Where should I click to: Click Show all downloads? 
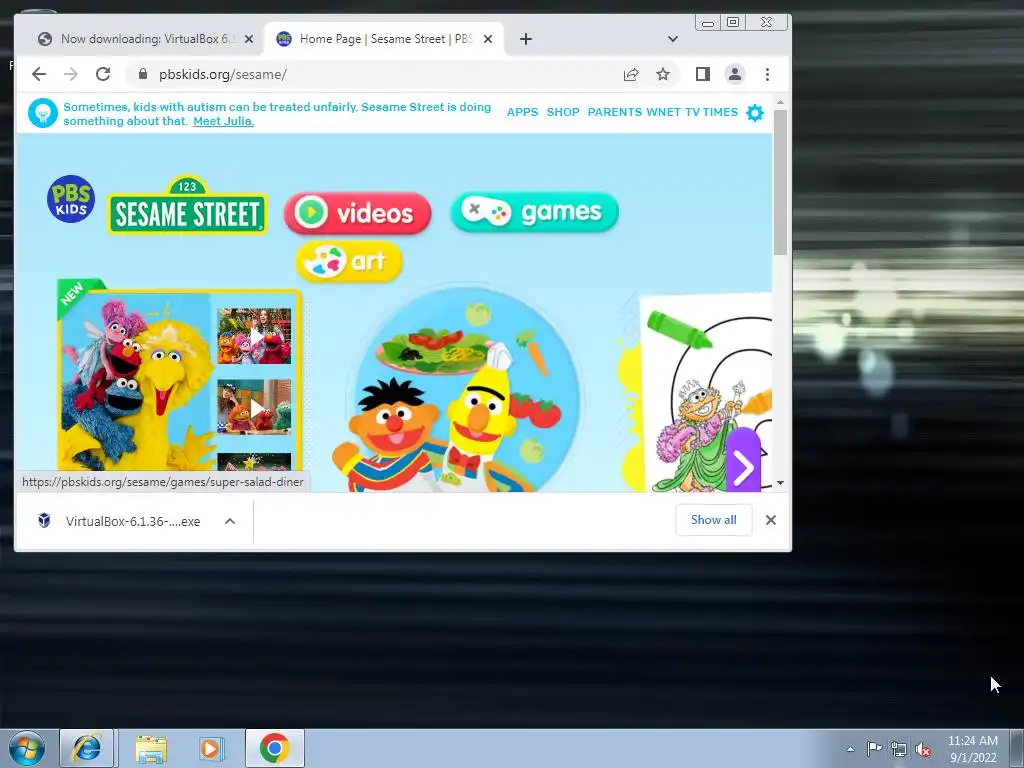(x=714, y=520)
